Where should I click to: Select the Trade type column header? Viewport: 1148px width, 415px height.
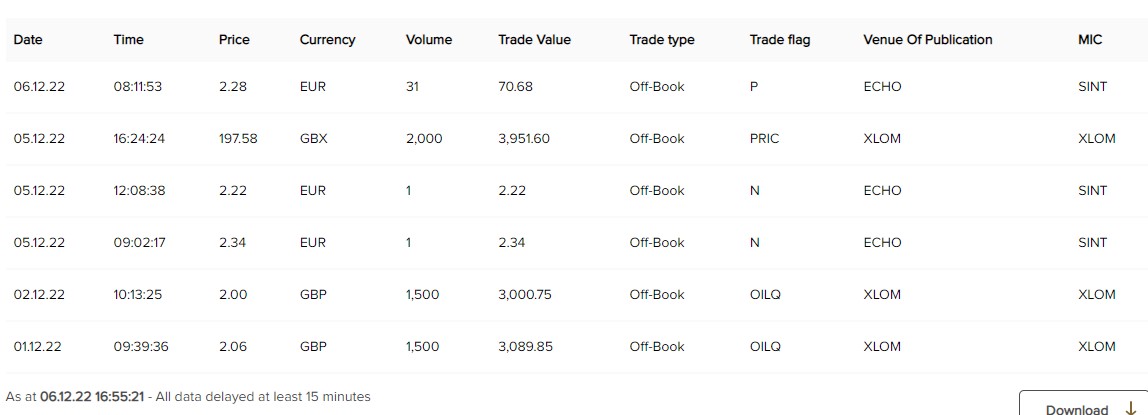pyautogui.click(x=662, y=40)
